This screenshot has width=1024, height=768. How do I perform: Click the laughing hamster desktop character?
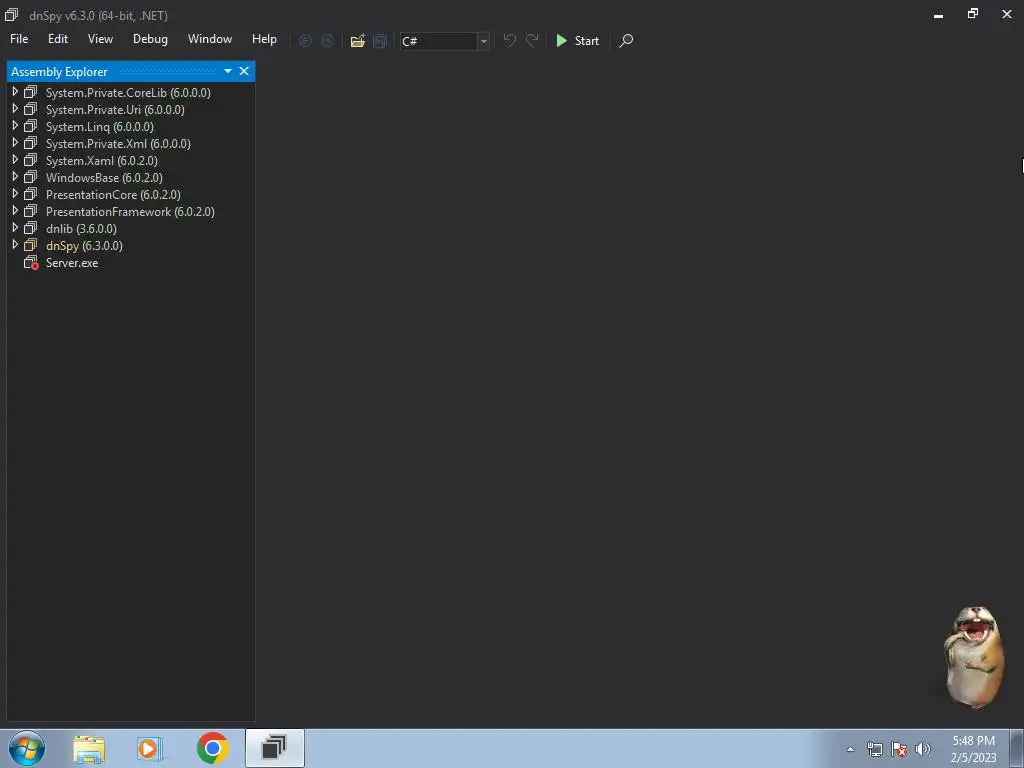point(974,657)
